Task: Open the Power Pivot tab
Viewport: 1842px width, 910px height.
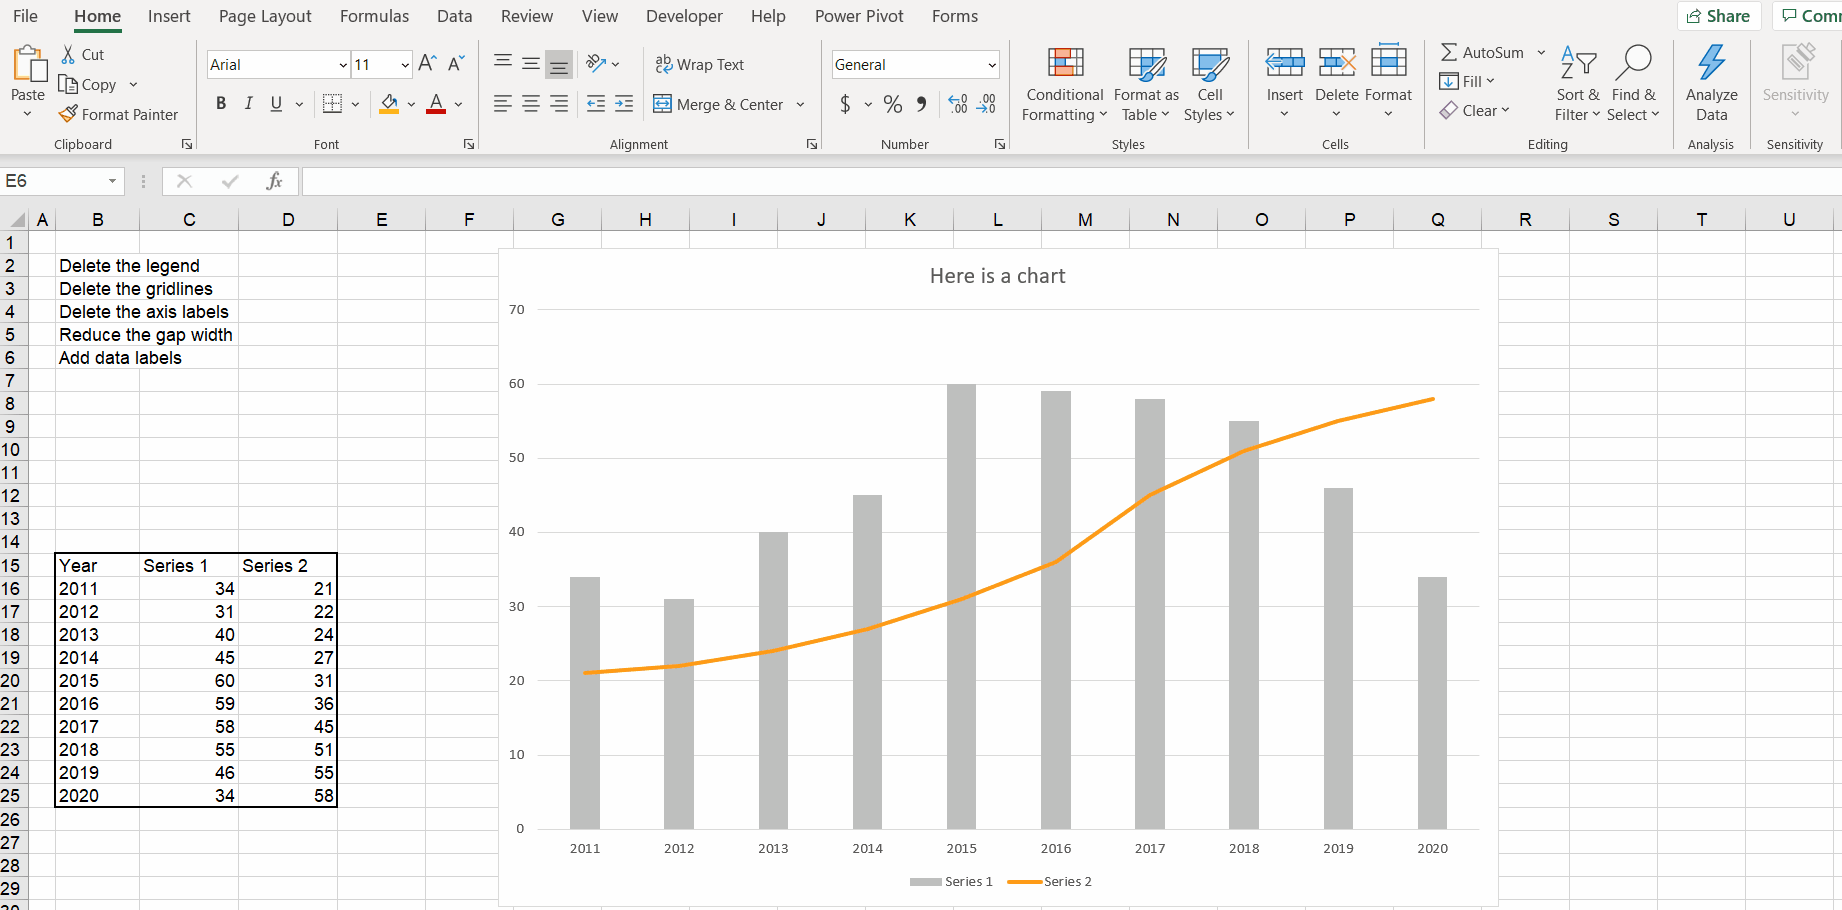Action: 858,16
